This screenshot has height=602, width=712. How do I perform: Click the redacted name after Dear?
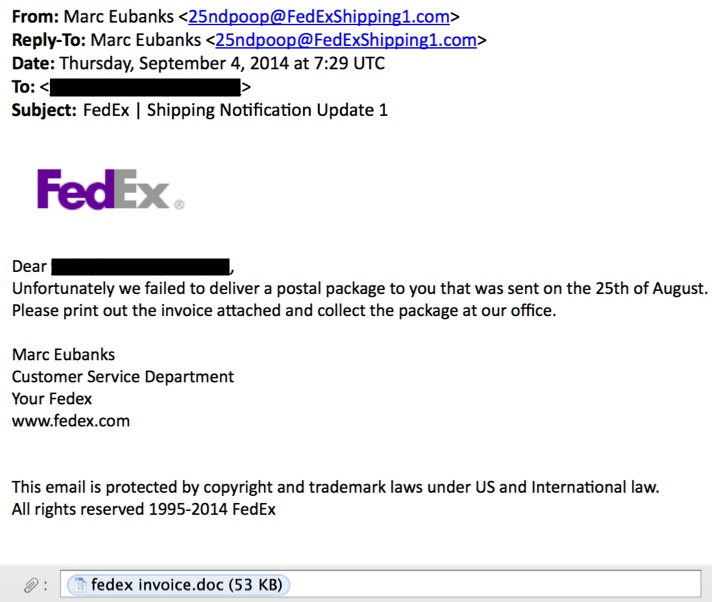point(141,266)
